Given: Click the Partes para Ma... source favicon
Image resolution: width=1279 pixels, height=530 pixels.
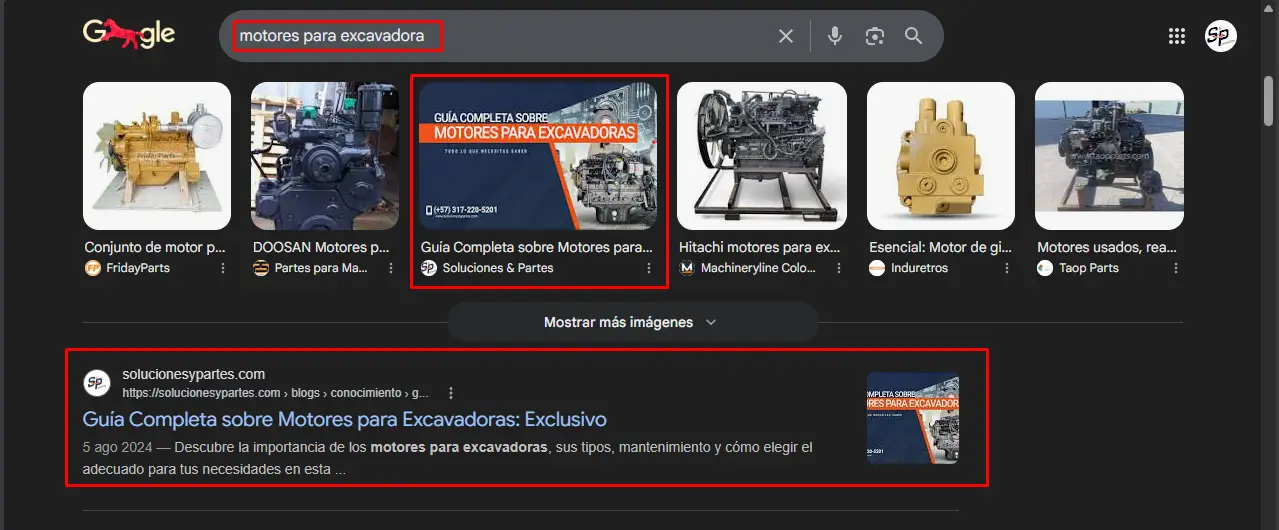Looking at the screenshot, I should [x=261, y=268].
